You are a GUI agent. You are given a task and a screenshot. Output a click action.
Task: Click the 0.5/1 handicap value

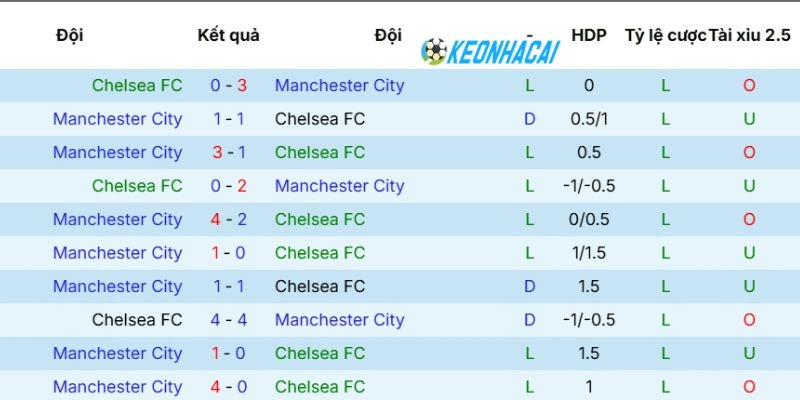[589, 119]
